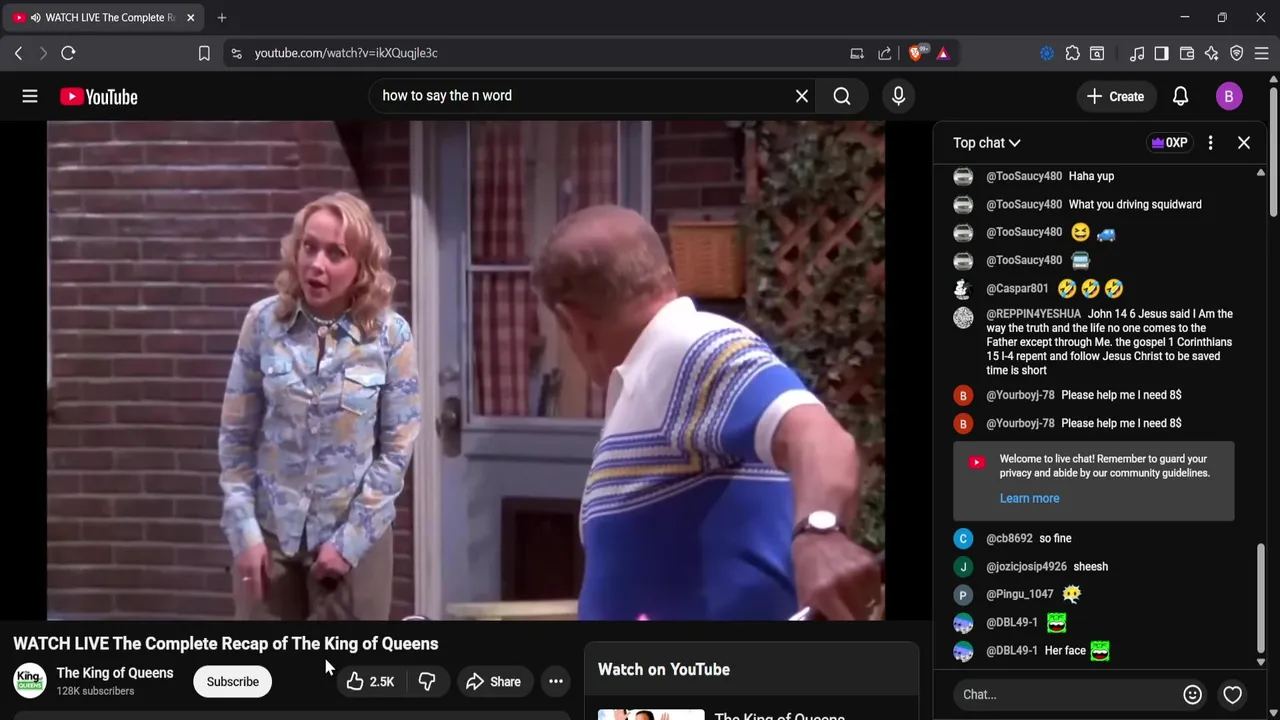Send a heart reaction in chat
Screen dimensions: 1280x720
point(1232,694)
